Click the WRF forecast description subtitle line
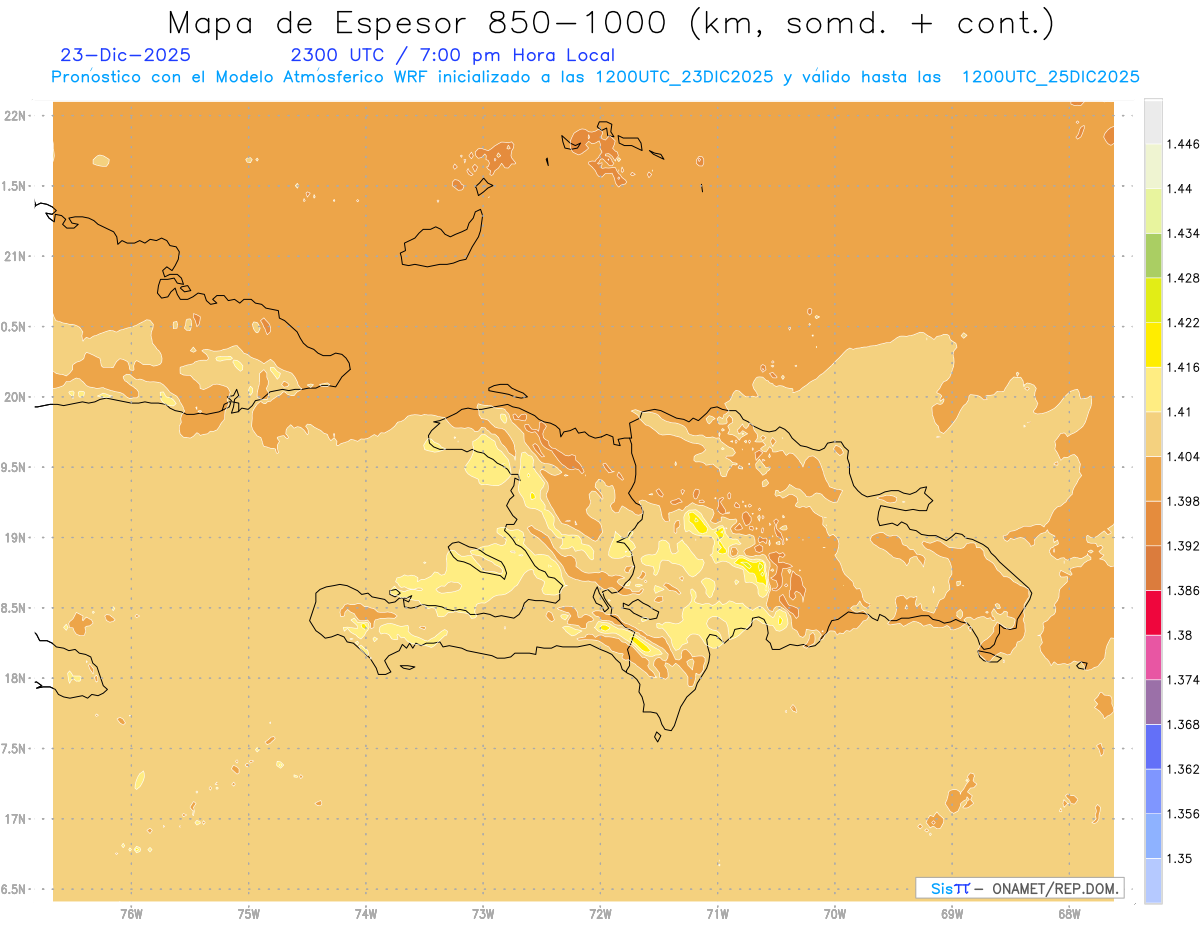 pos(595,77)
